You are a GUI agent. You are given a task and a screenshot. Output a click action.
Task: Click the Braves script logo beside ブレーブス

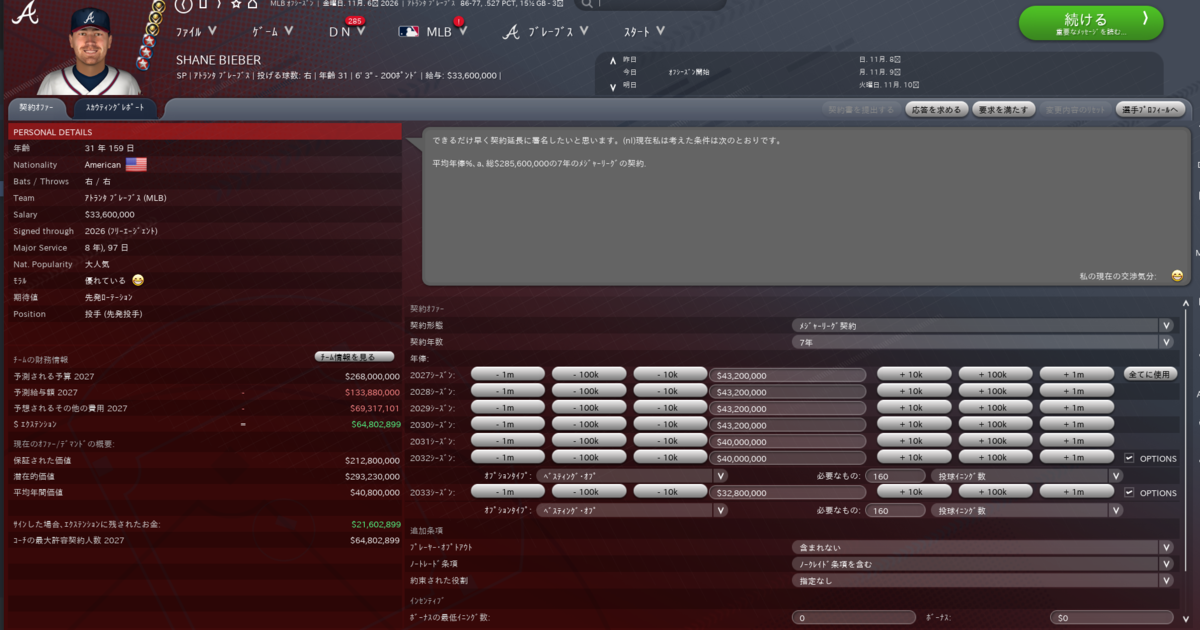(x=508, y=31)
